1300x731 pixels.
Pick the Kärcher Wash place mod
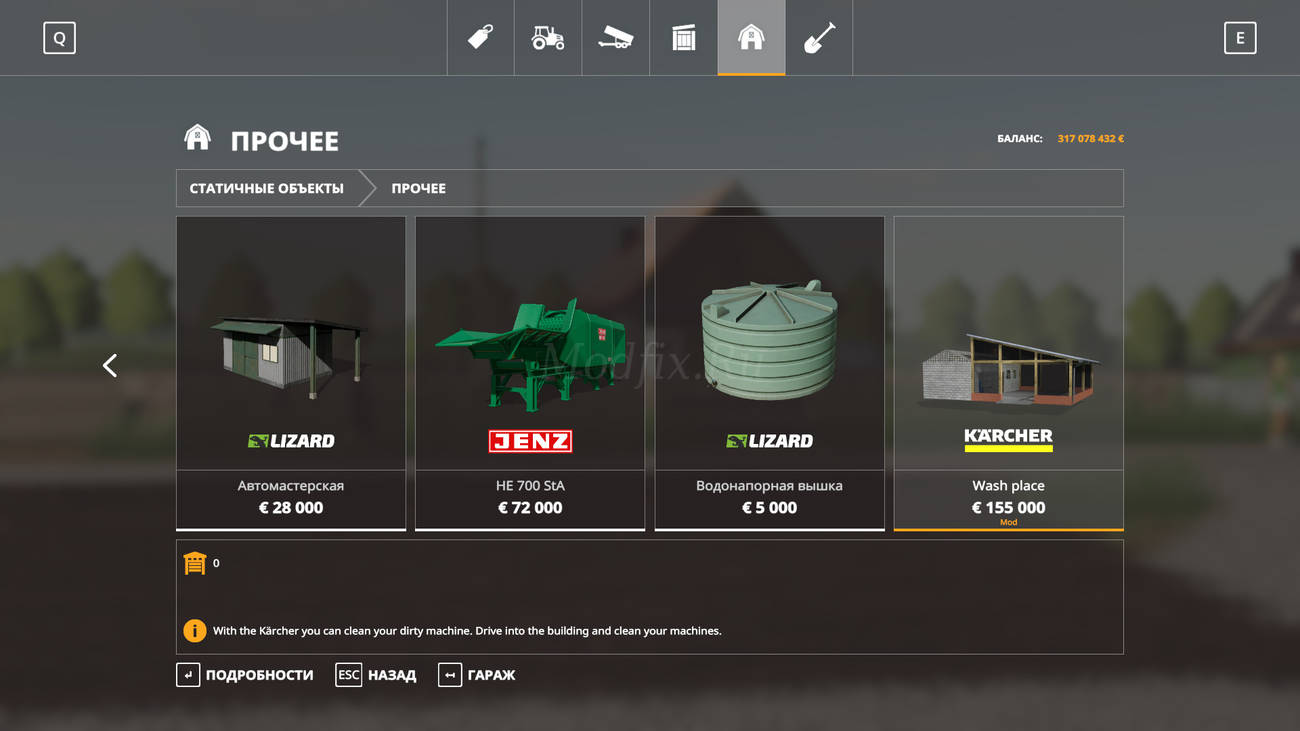(x=1008, y=373)
